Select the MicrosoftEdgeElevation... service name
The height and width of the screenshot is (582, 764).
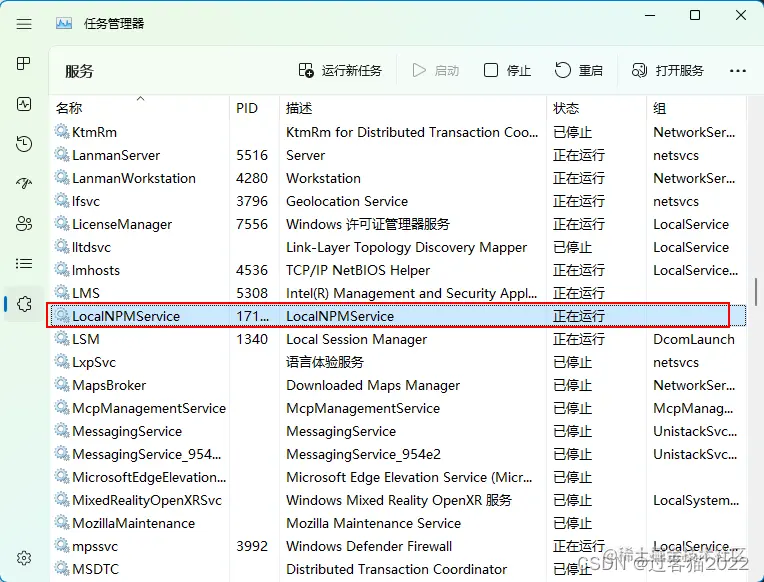pos(149,477)
